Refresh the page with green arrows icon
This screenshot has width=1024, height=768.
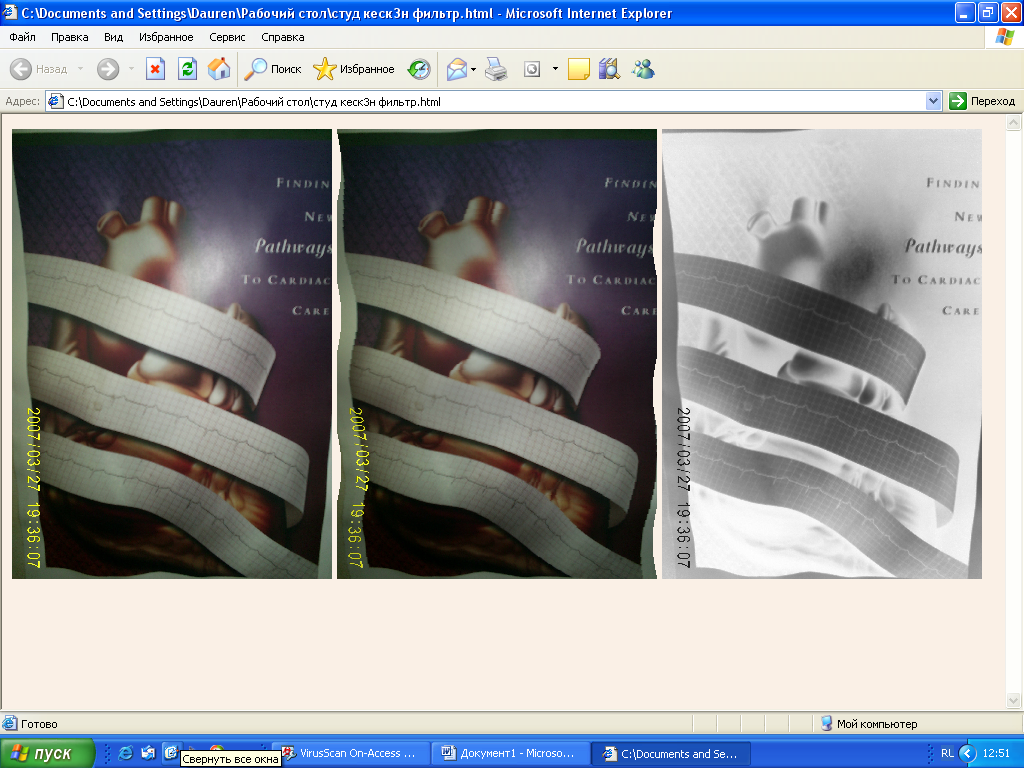click(187, 69)
